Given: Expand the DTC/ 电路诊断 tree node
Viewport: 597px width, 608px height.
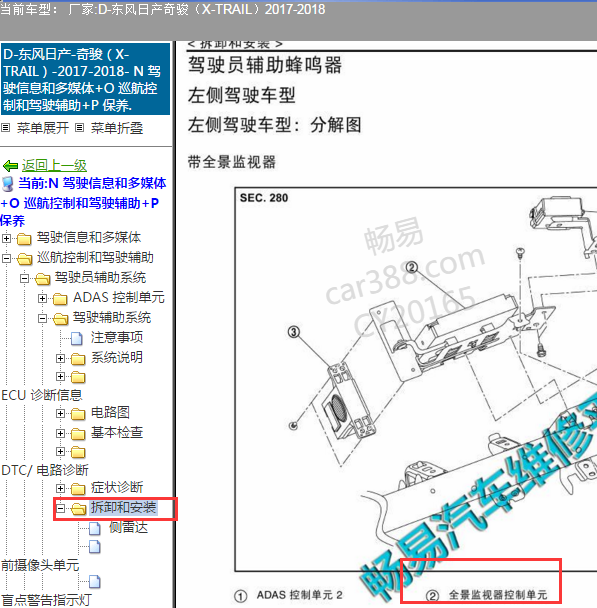Looking at the screenshot, I should point(60,451).
